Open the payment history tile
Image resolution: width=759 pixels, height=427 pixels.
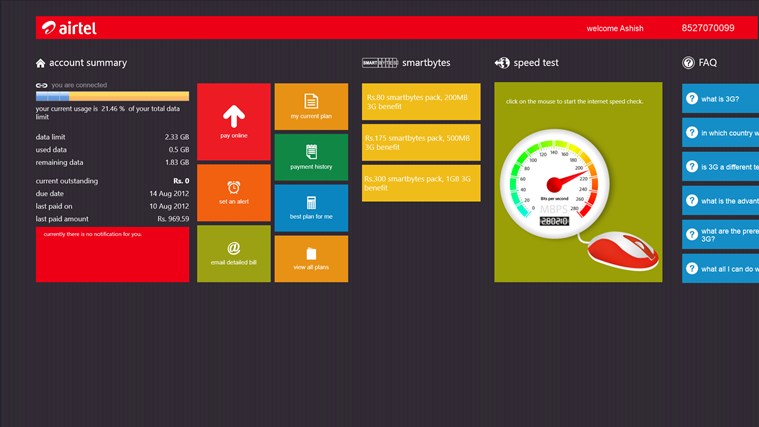click(311, 157)
